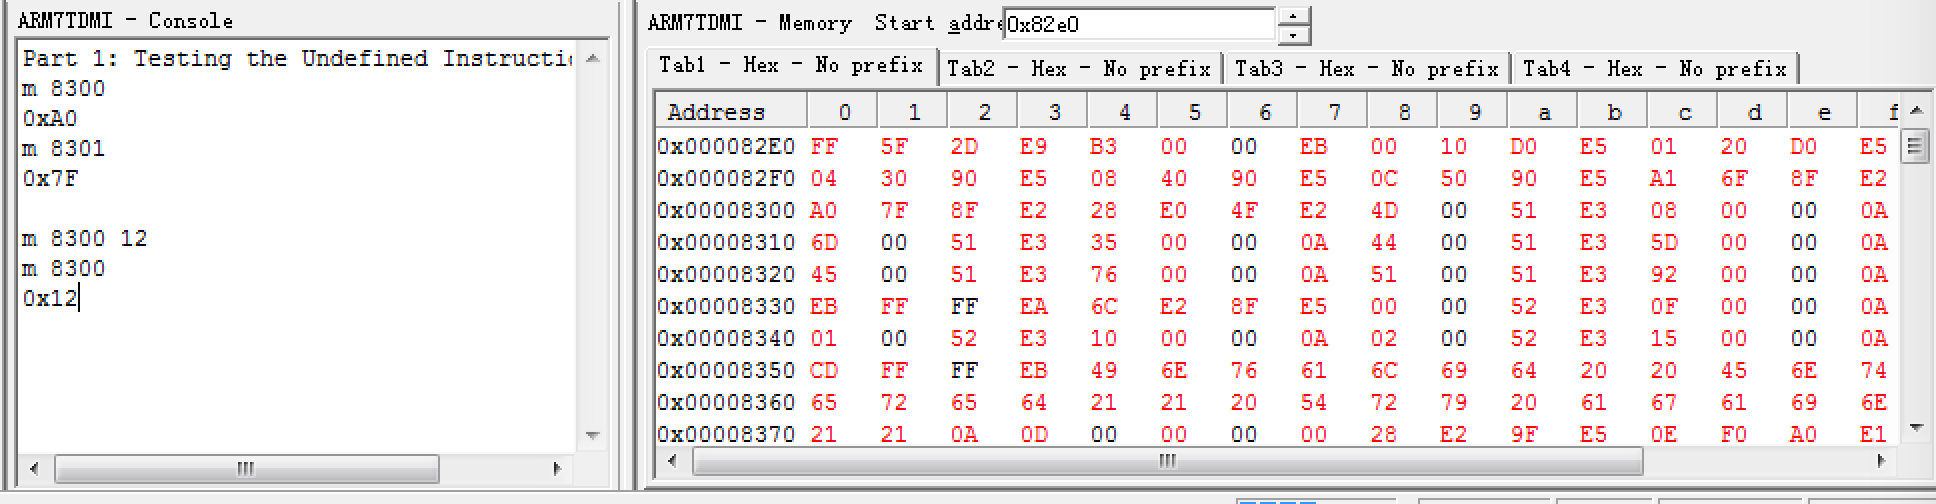Click the console horizontal scrollbar thumb
Screen dimensions: 1936x504
[x=246, y=468]
